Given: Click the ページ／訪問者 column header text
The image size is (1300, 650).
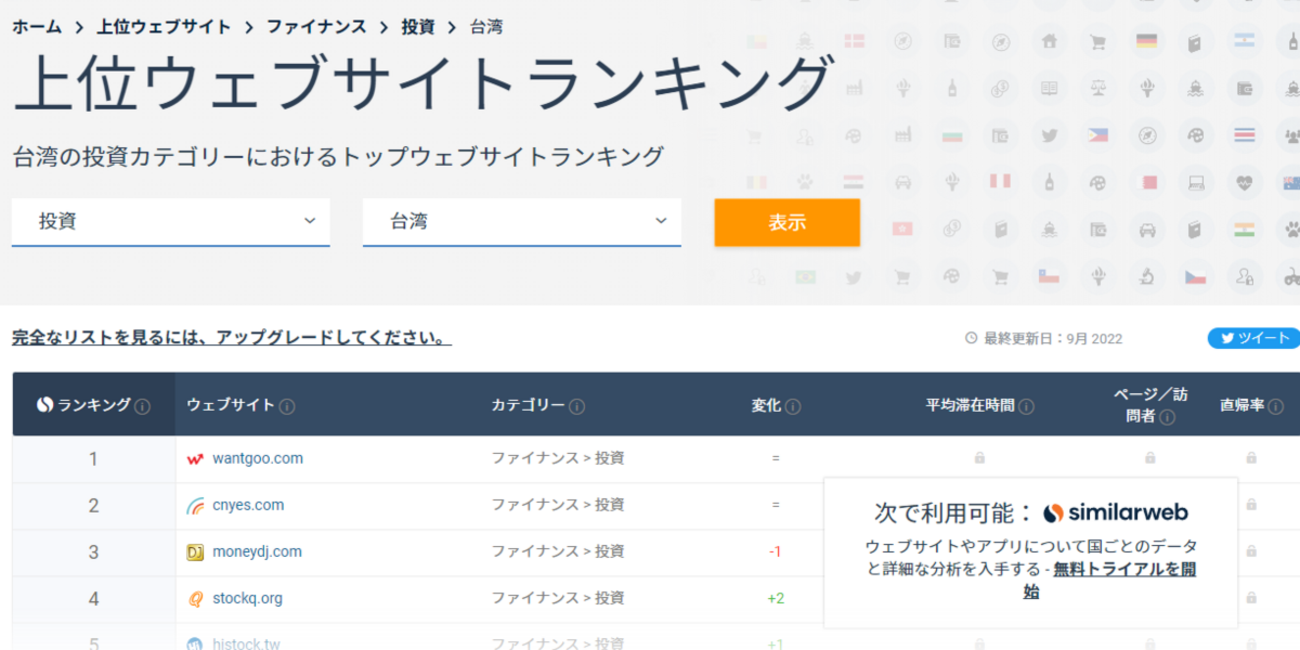Looking at the screenshot, I should click(x=1151, y=405).
